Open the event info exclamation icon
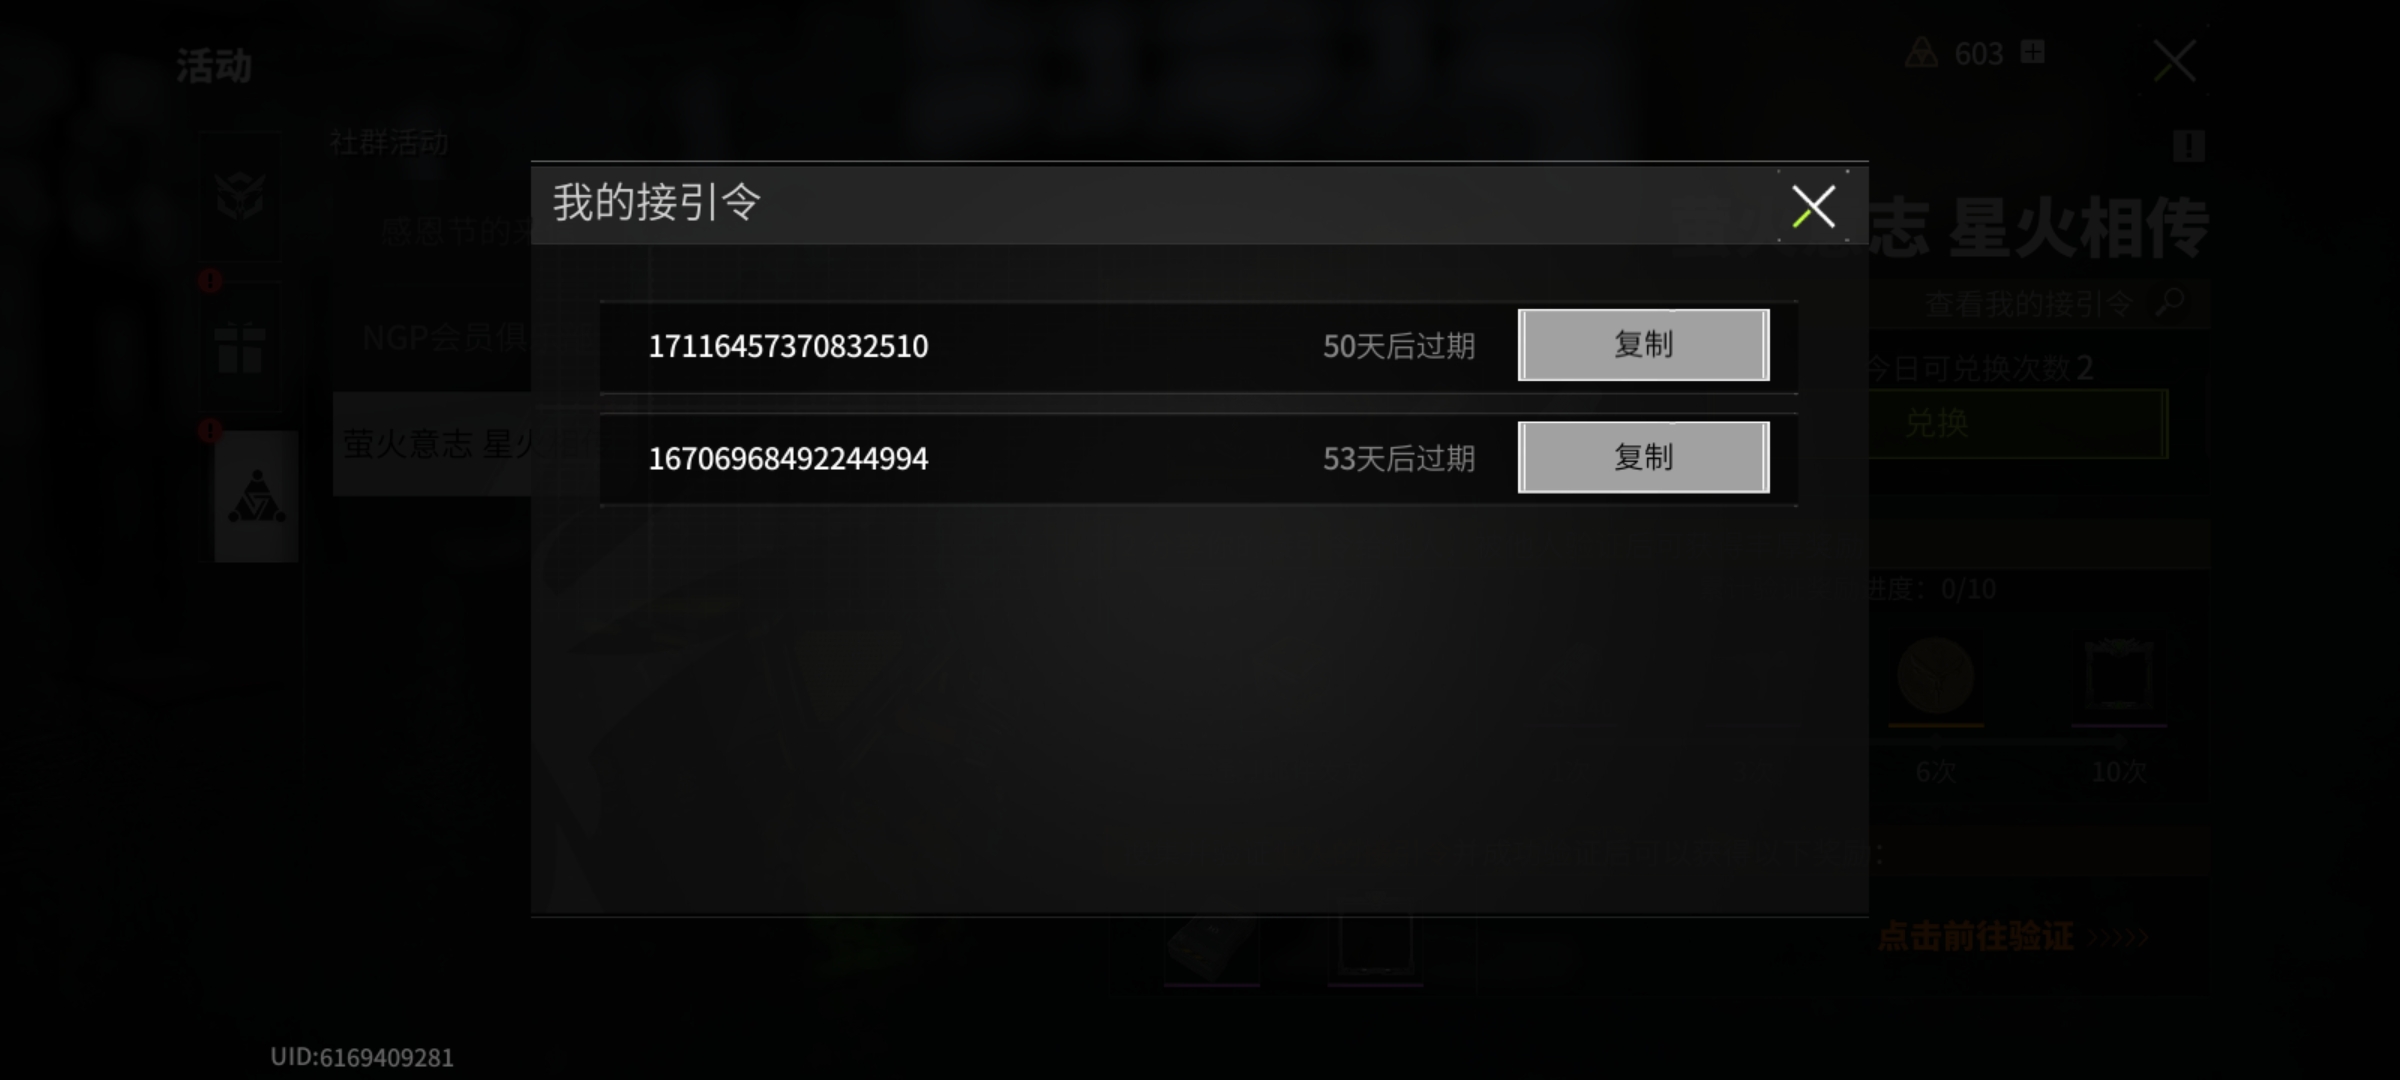The width and height of the screenshot is (2400, 1080). (2188, 146)
